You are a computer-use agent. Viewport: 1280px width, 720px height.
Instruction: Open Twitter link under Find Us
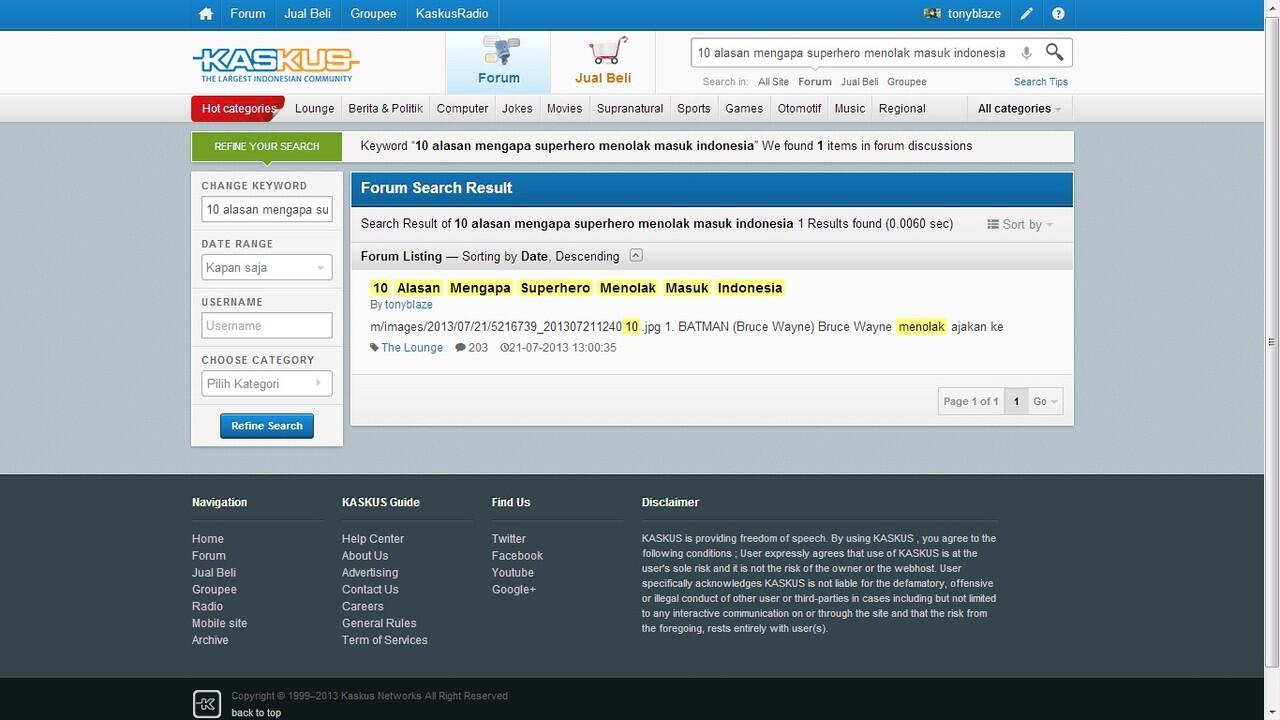tap(509, 539)
